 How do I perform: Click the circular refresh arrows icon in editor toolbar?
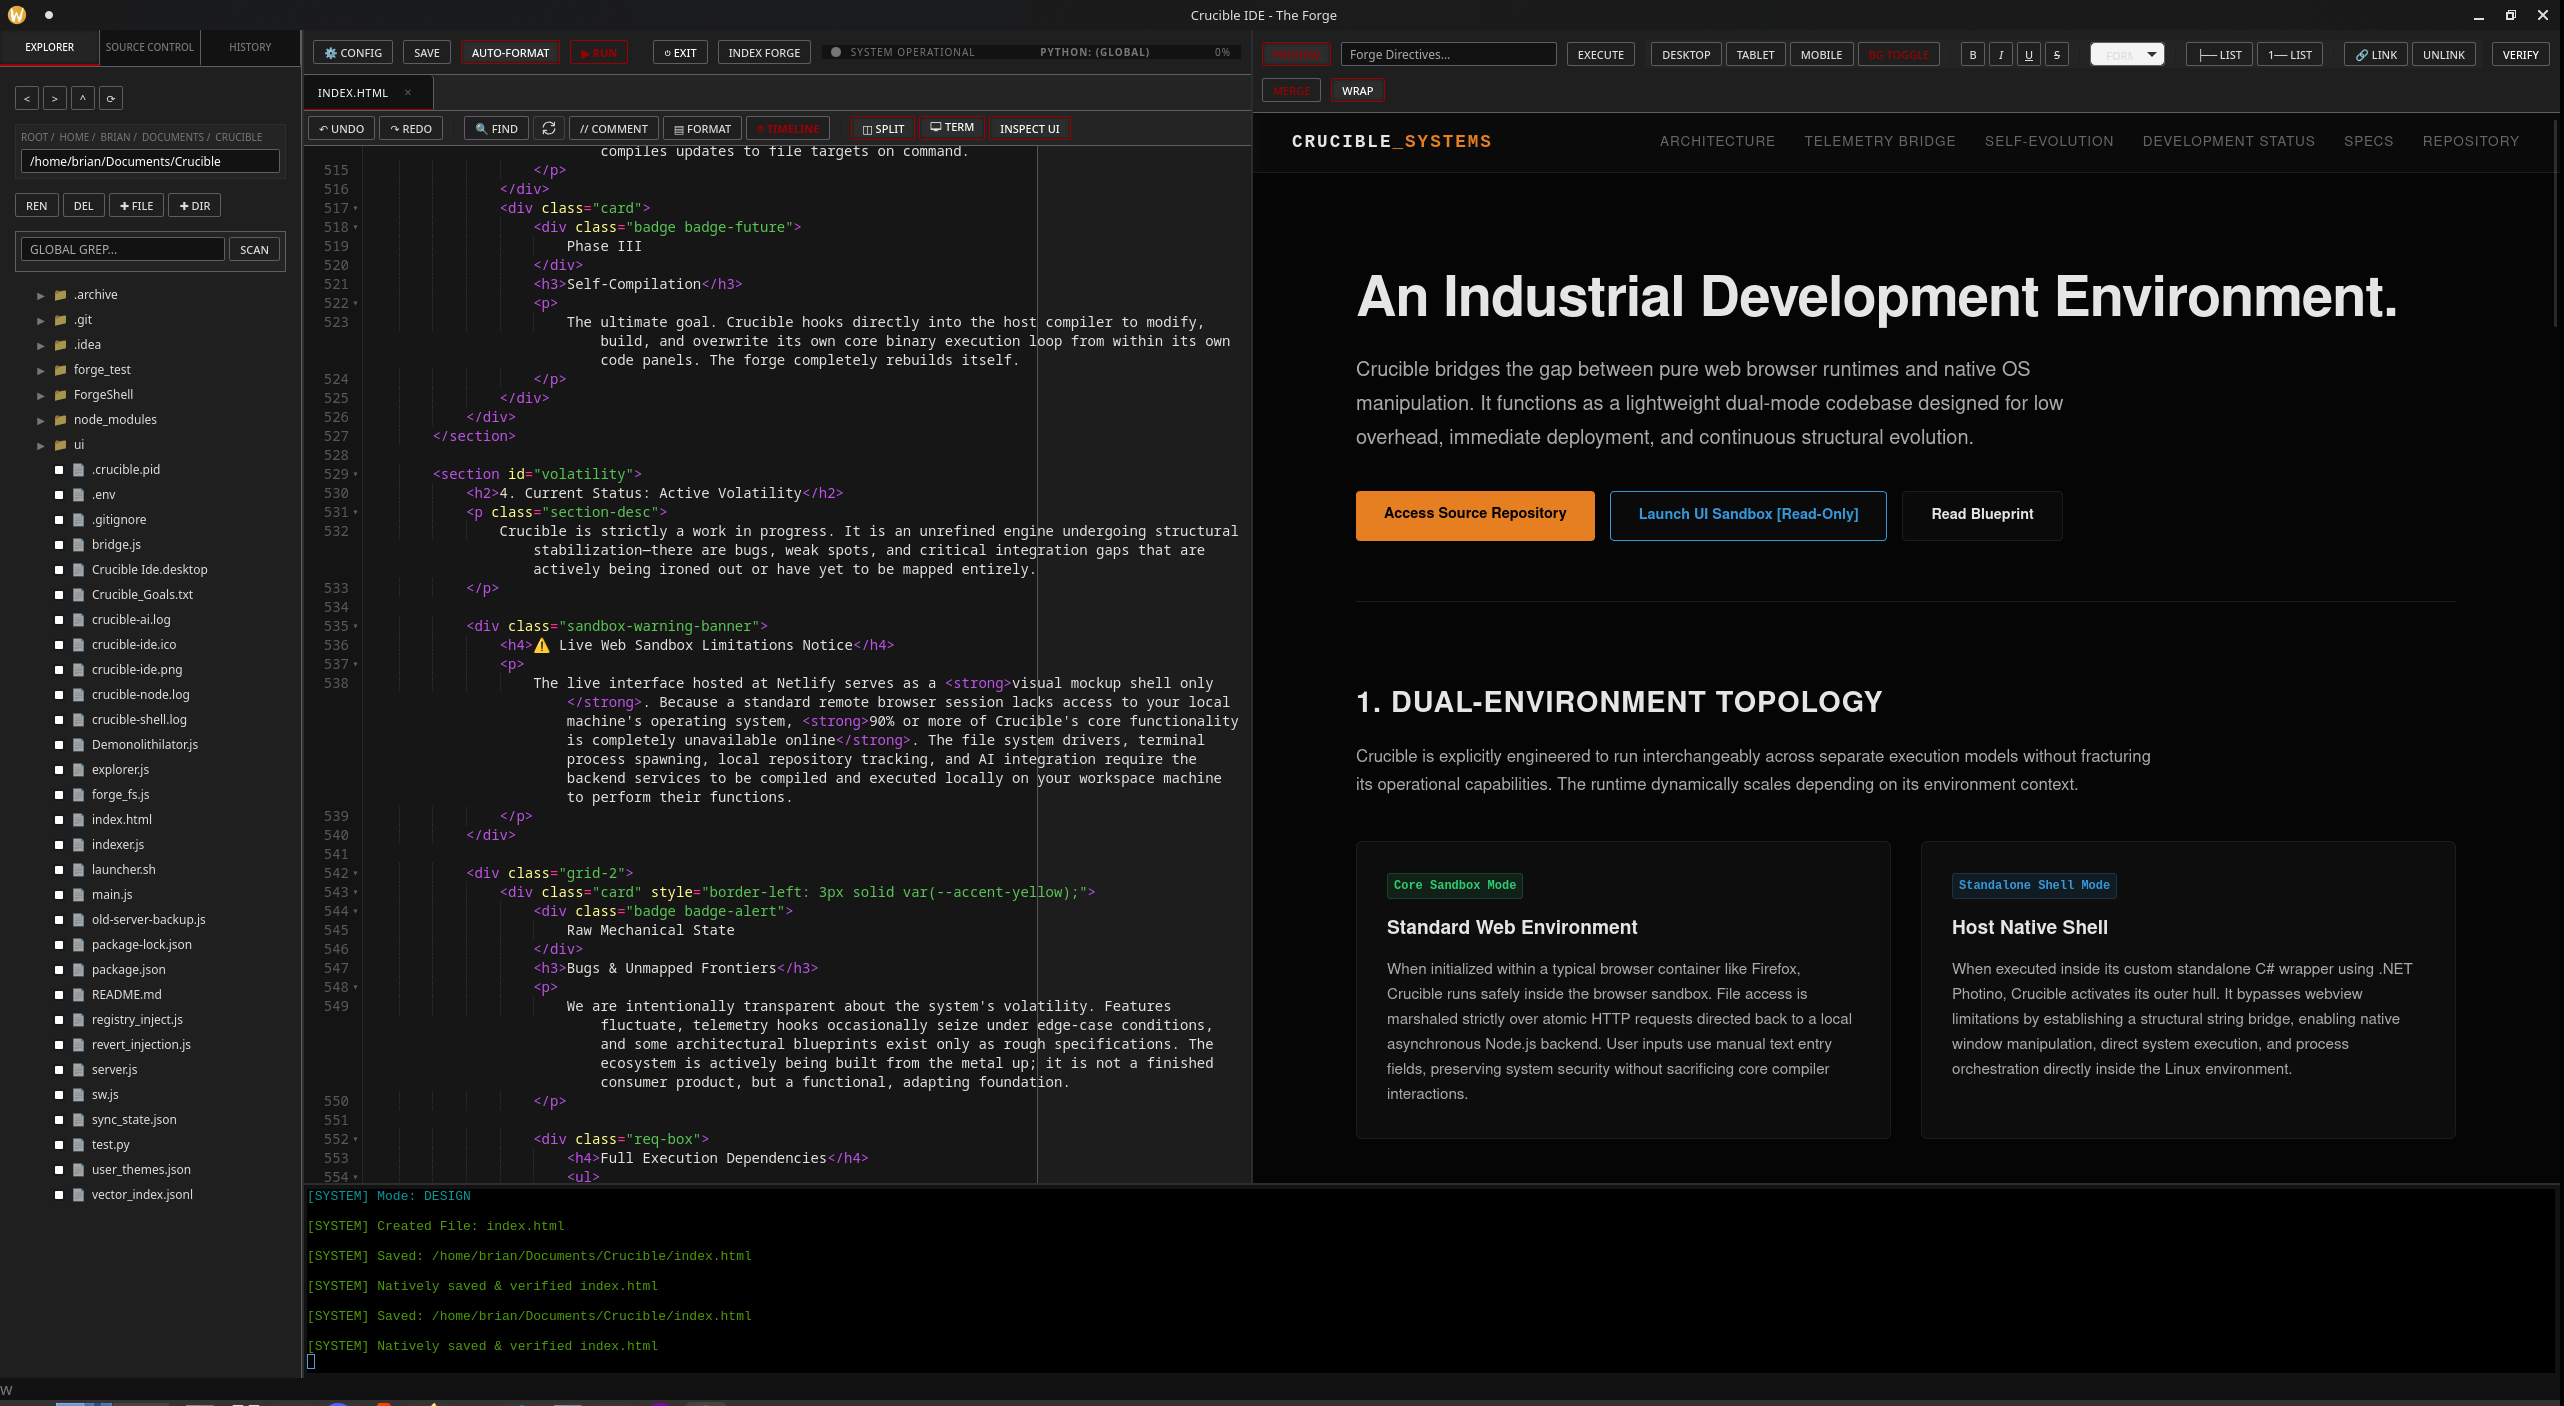tap(549, 128)
